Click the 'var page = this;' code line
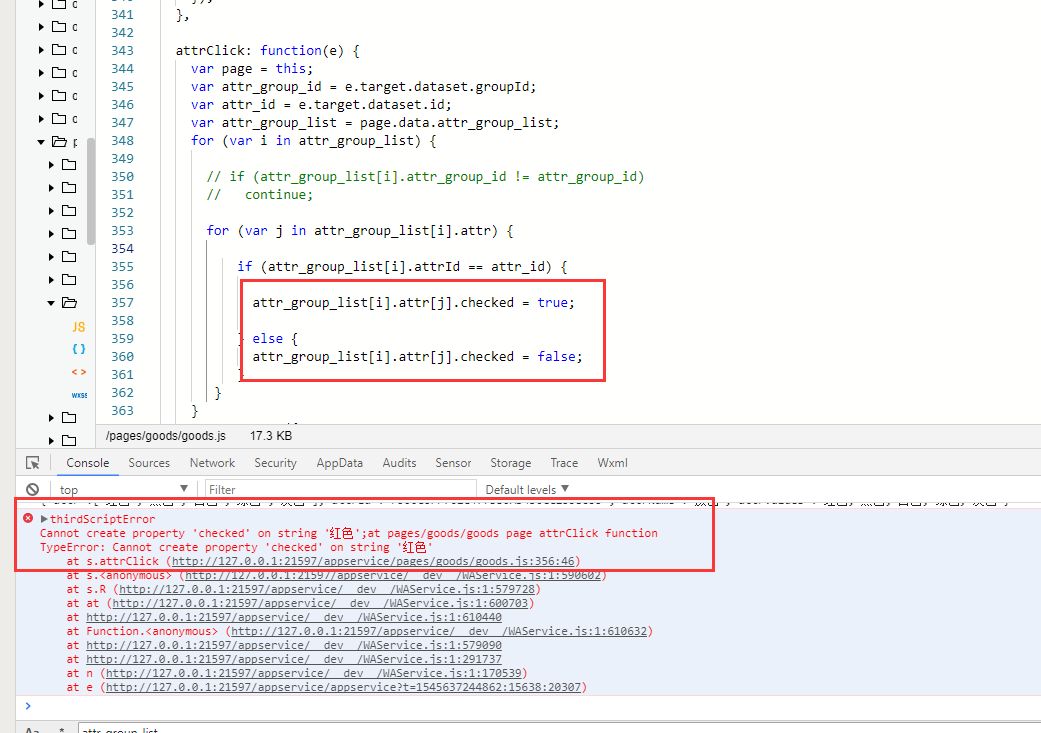 (252, 68)
